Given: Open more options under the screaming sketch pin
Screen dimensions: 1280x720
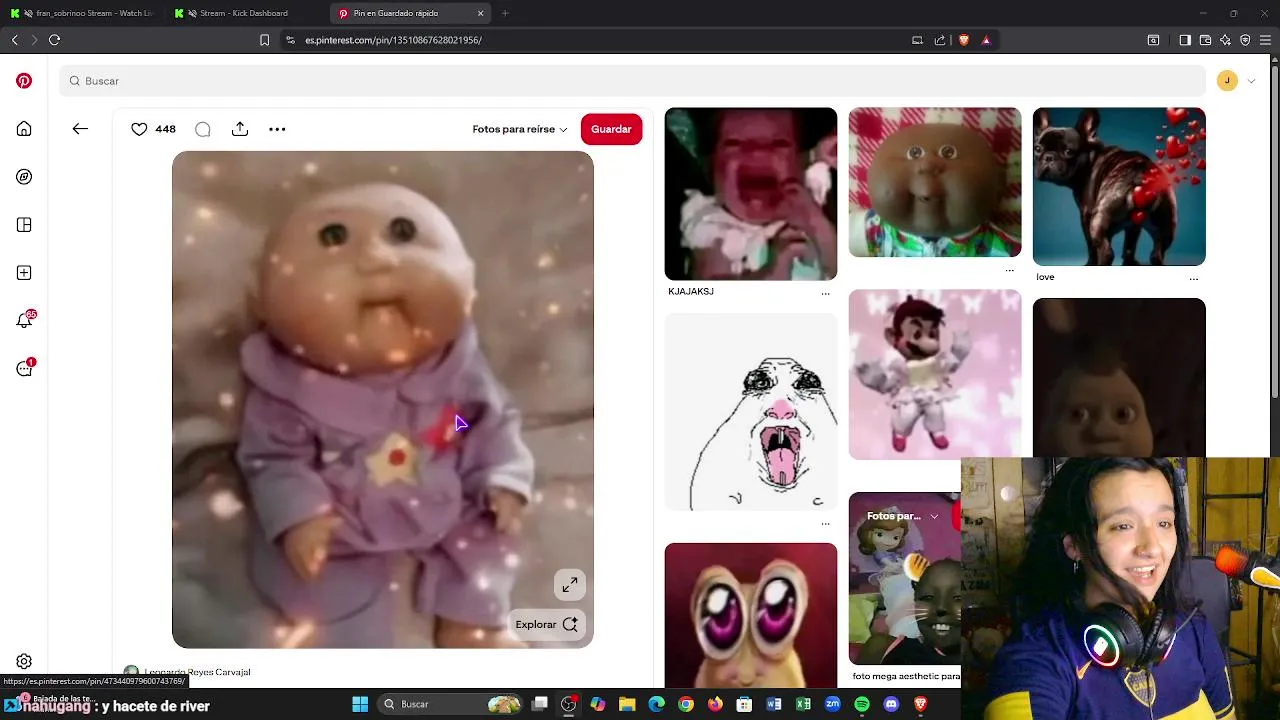Looking at the screenshot, I should point(825,523).
